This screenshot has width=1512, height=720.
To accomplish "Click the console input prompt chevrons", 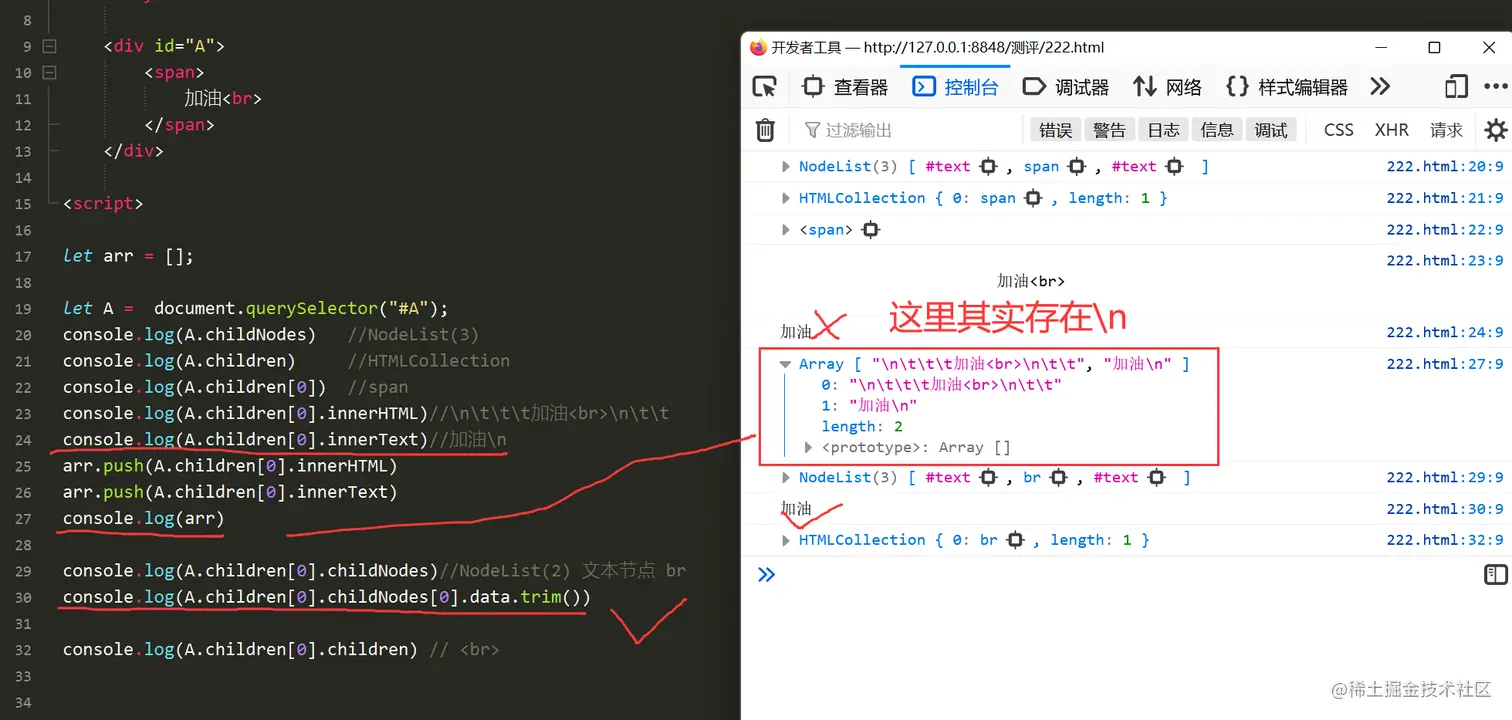I will pyautogui.click(x=766, y=574).
